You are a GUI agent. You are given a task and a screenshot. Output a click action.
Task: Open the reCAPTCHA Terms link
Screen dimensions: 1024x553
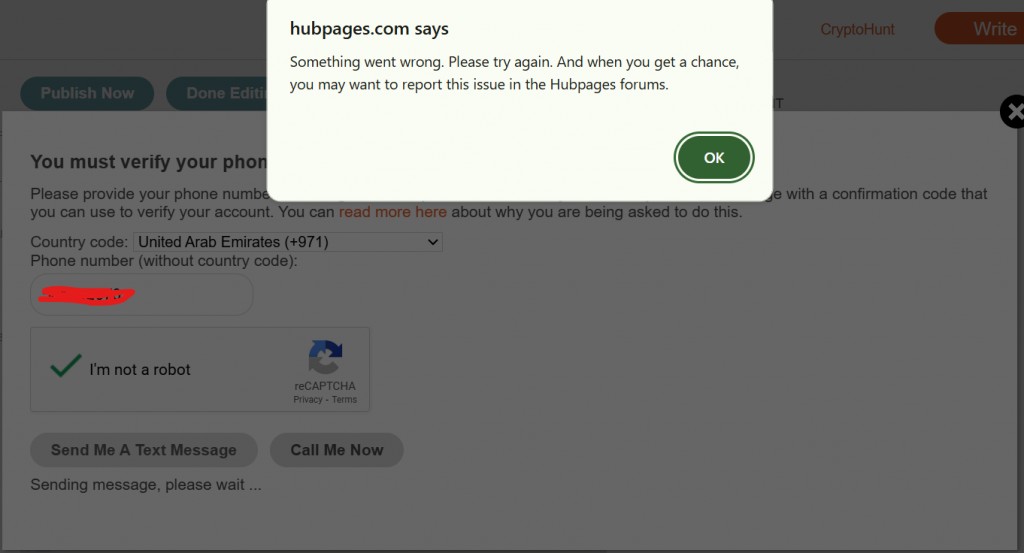(344, 400)
